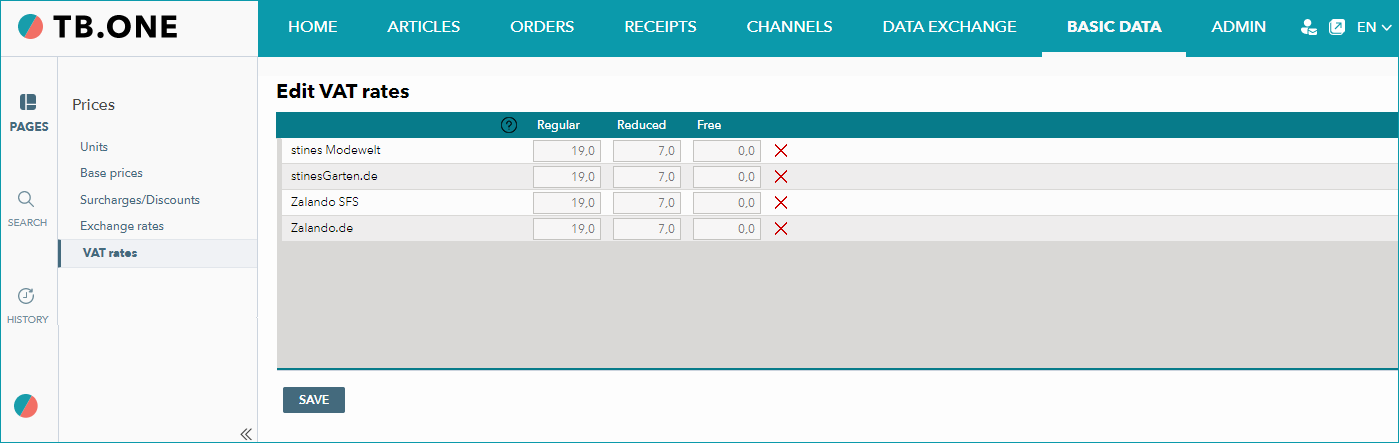1399x443 pixels.
Task: Open the RECEIPTS menu
Action: coord(660,27)
